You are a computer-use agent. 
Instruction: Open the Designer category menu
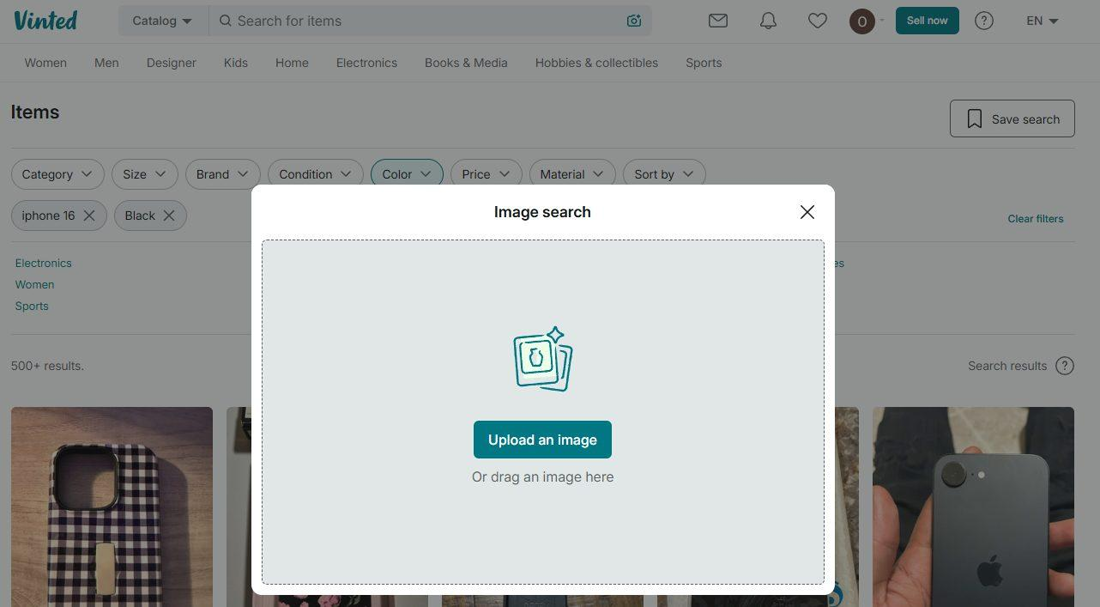click(171, 62)
